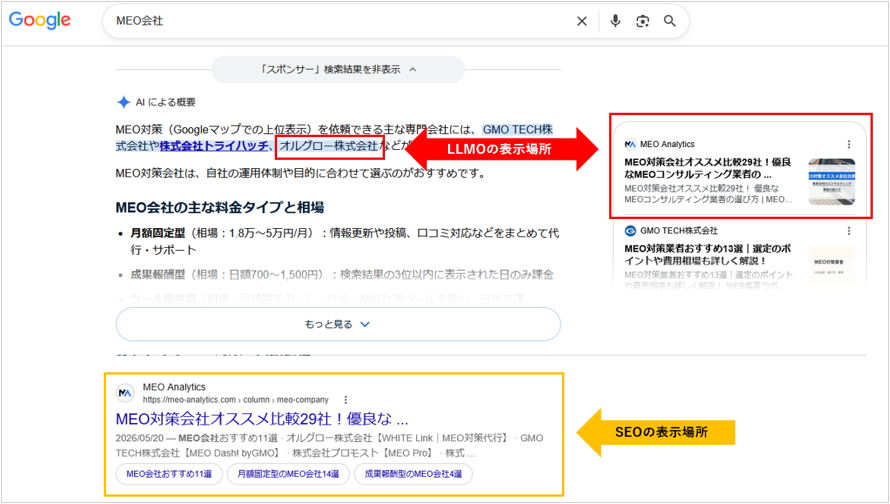
Task: Click the MEO Analytics site name above the URL
Action: pyautogui.click(x=174, y=387)
